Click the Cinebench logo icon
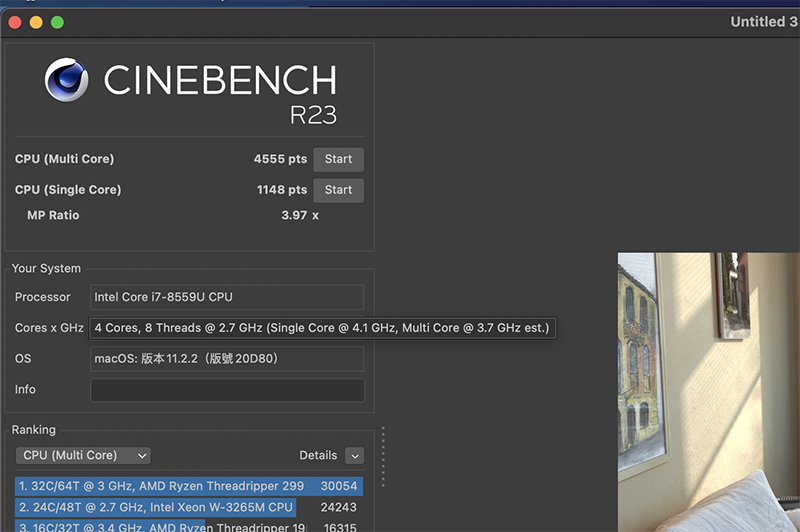This screenshot has width=800, height=532. point(66,80)
